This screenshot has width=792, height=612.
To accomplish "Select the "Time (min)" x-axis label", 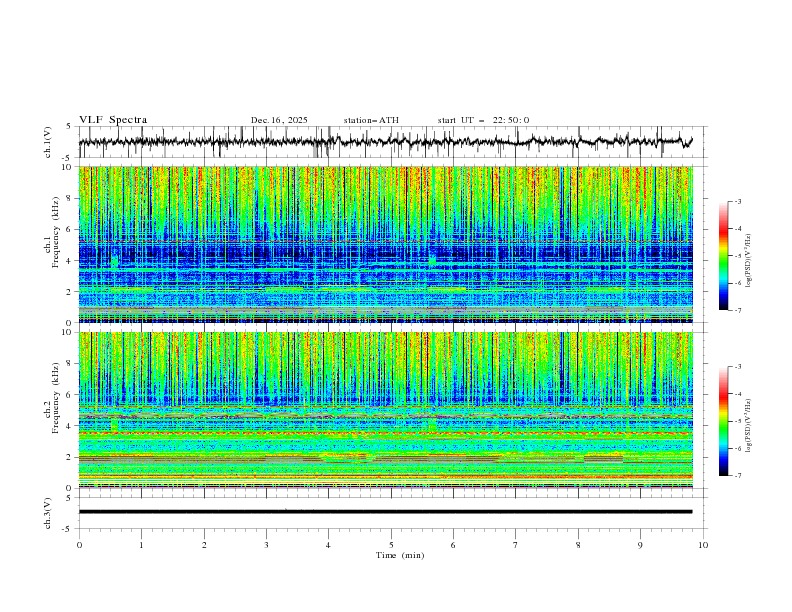I will click(x=400, y=555).
